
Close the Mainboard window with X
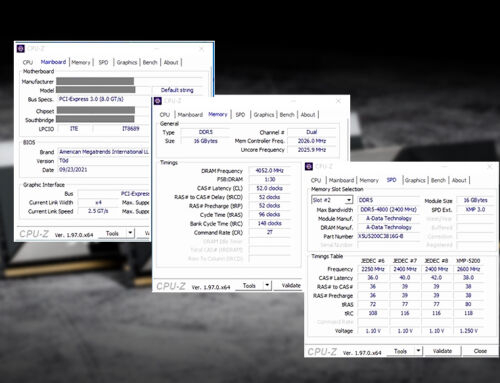click(201, 49)
